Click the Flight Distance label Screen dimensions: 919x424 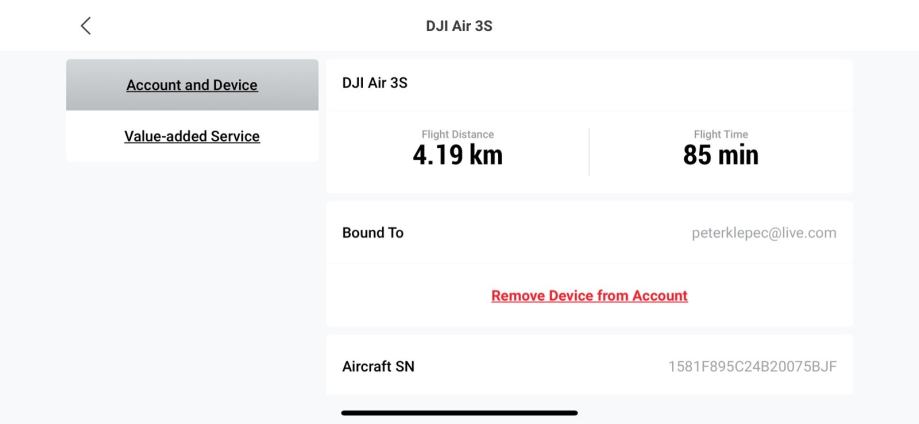(x=457, y=135)
